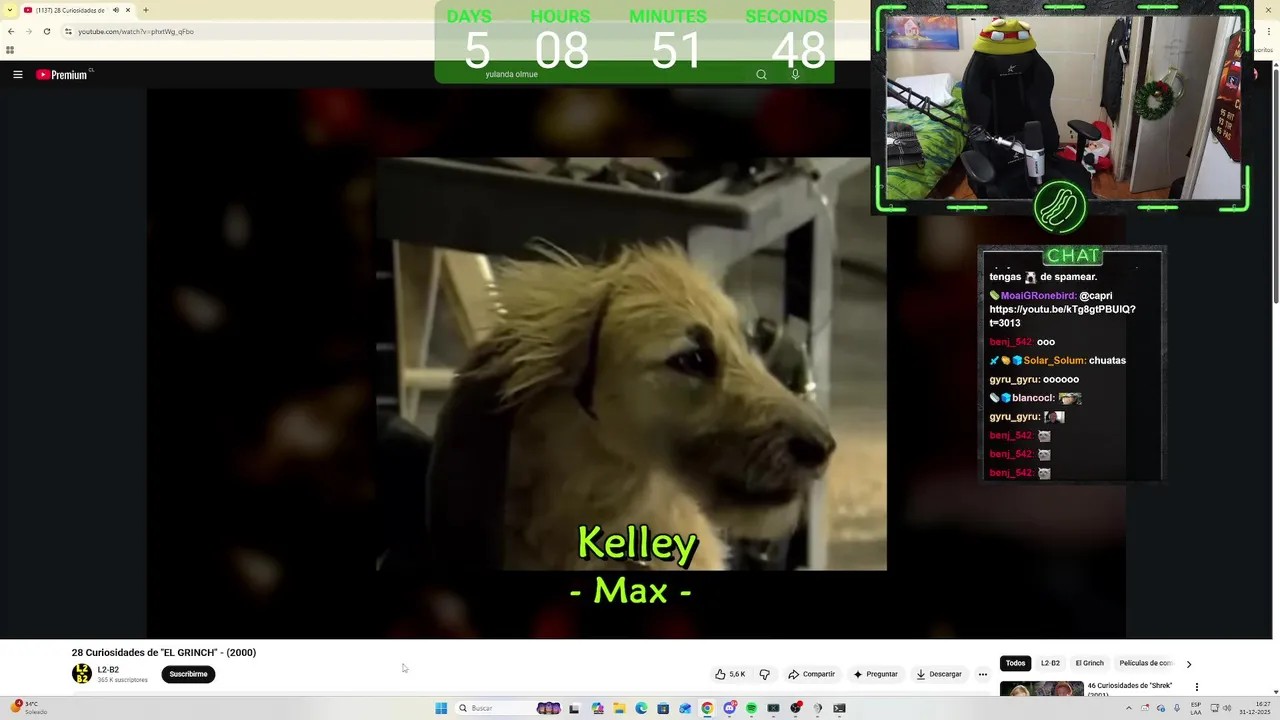The image size is (1280, 720).
Task: Open the 46 Curiosidades de Shrek thumbnail
Action: pyautogui.click(x=1041, y=689)
